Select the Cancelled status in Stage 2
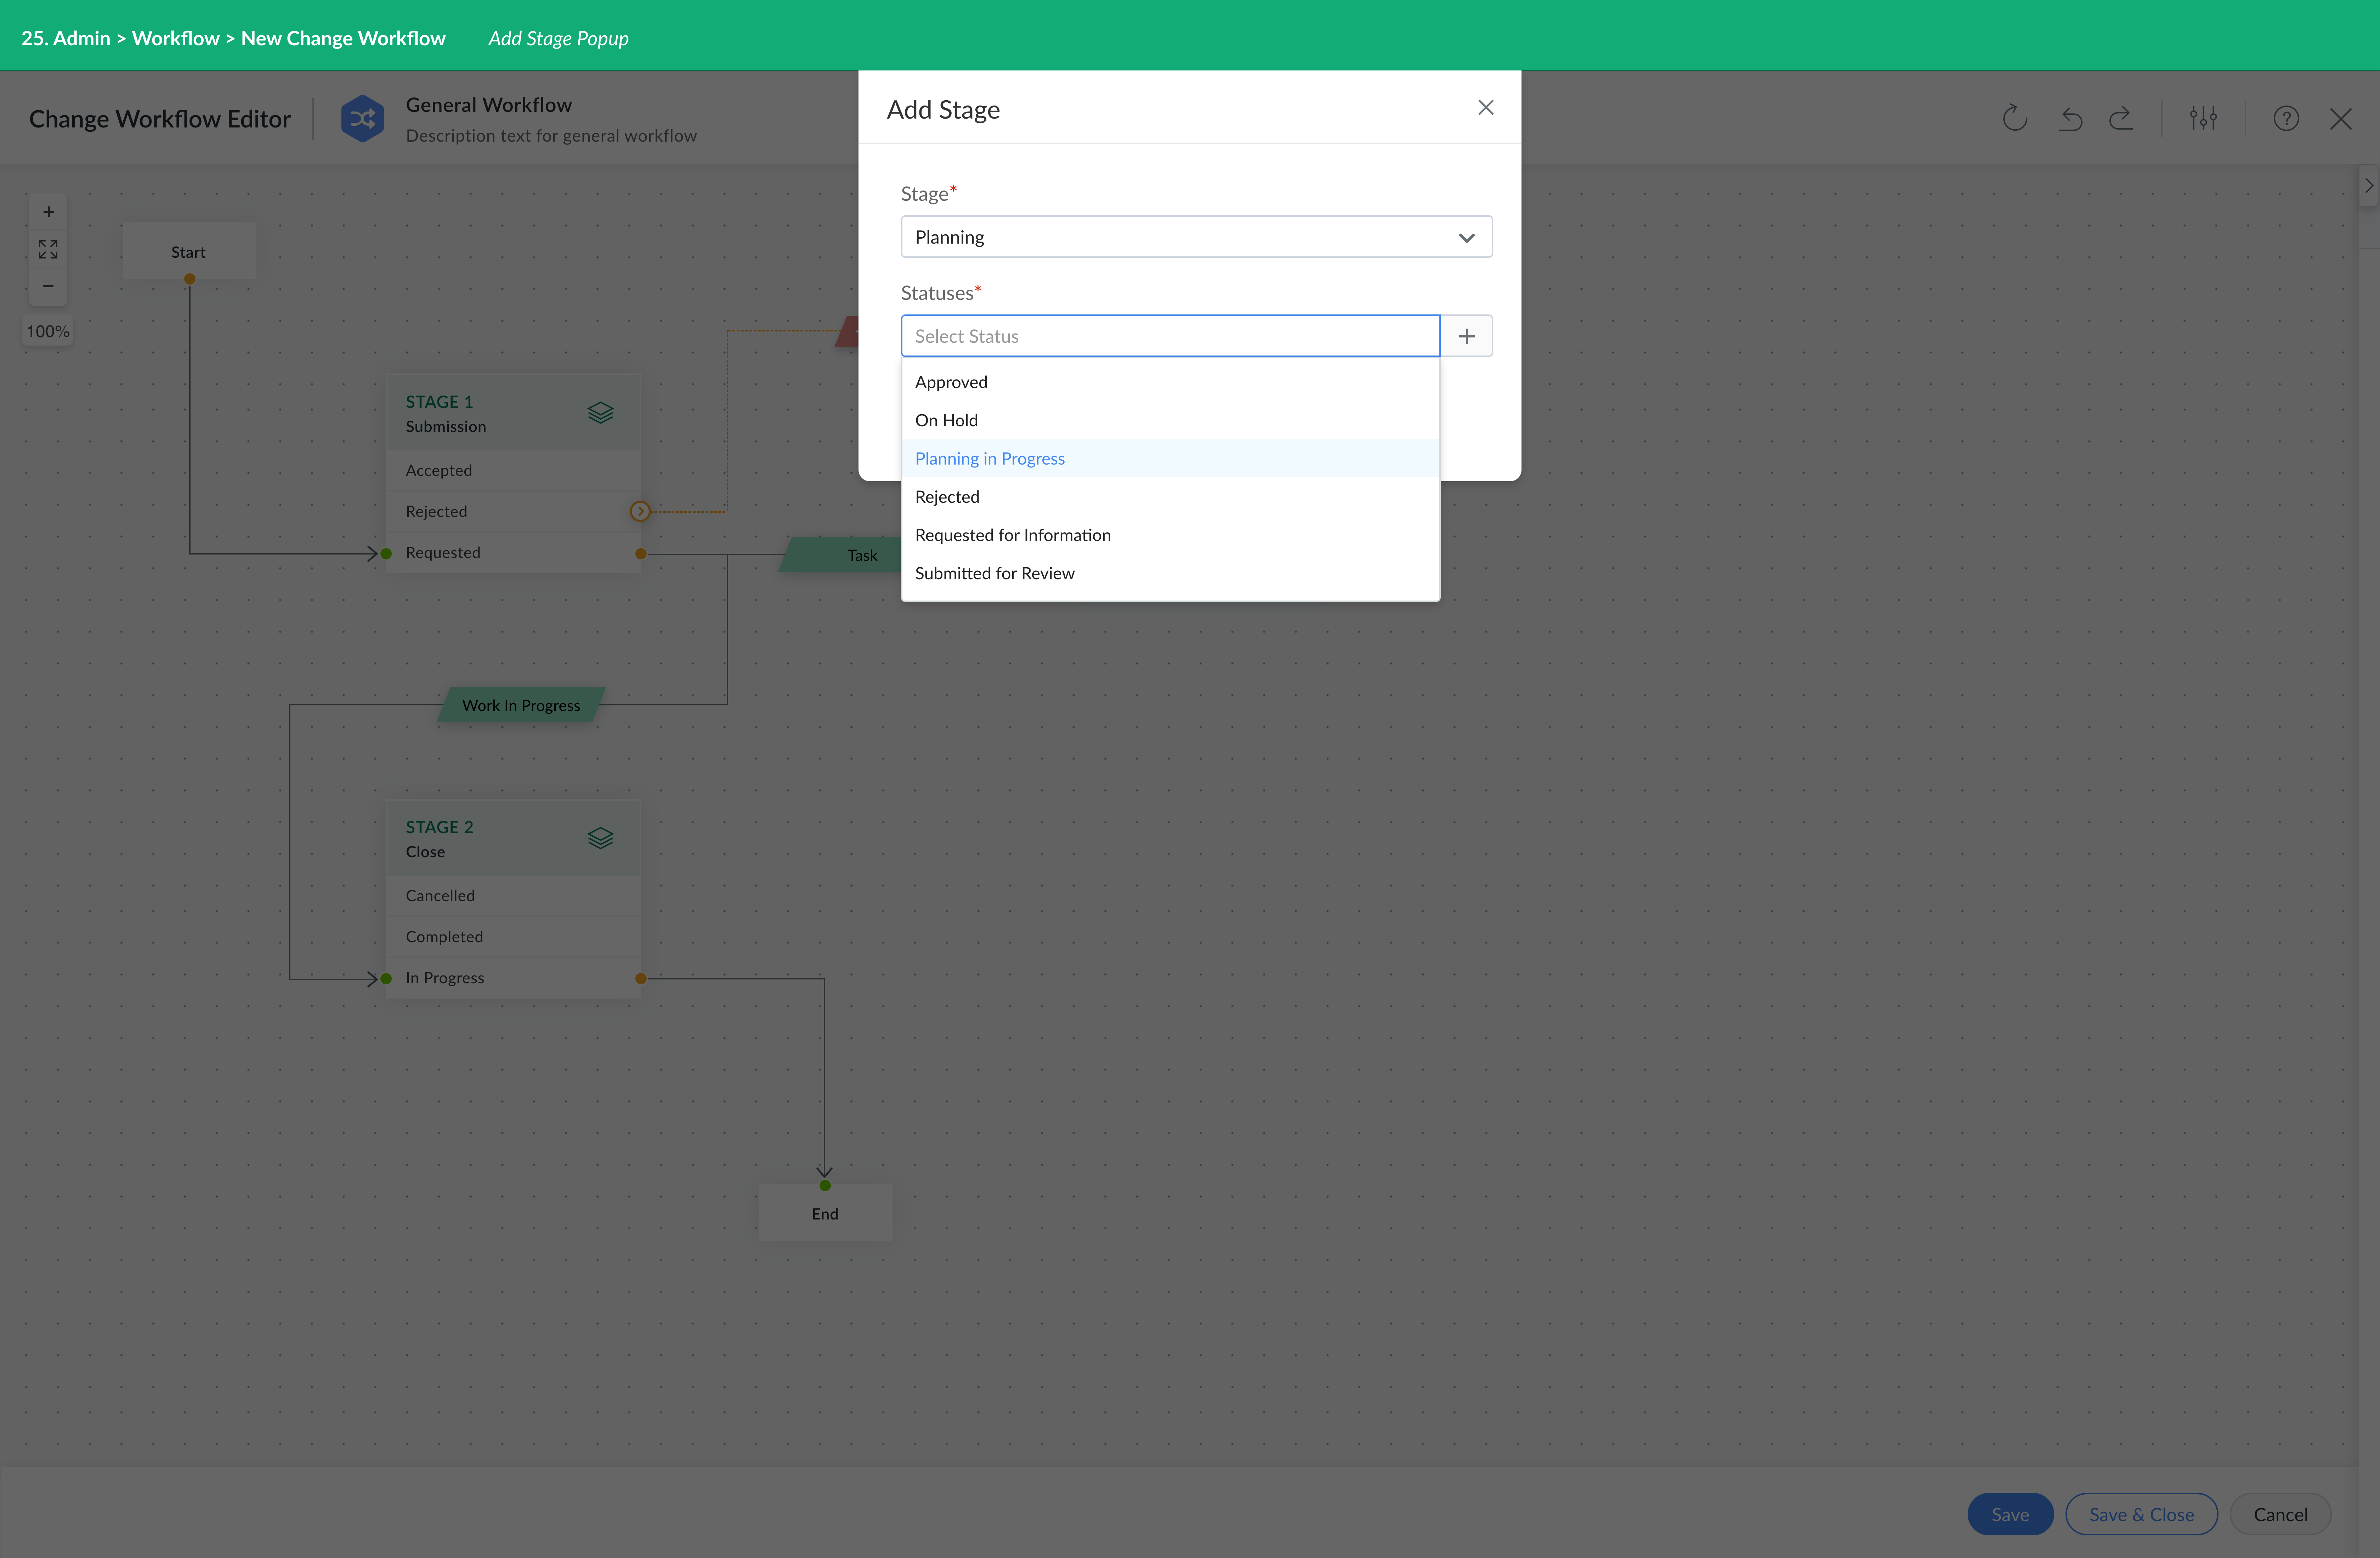The image size is (2380, 1558). coord(513,895)
